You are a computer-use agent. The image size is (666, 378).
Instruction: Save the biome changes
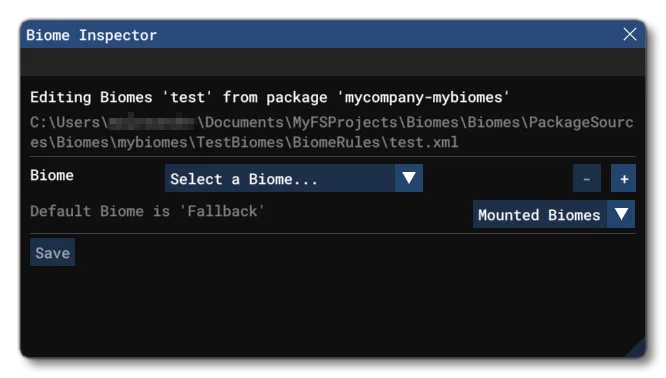52,253
